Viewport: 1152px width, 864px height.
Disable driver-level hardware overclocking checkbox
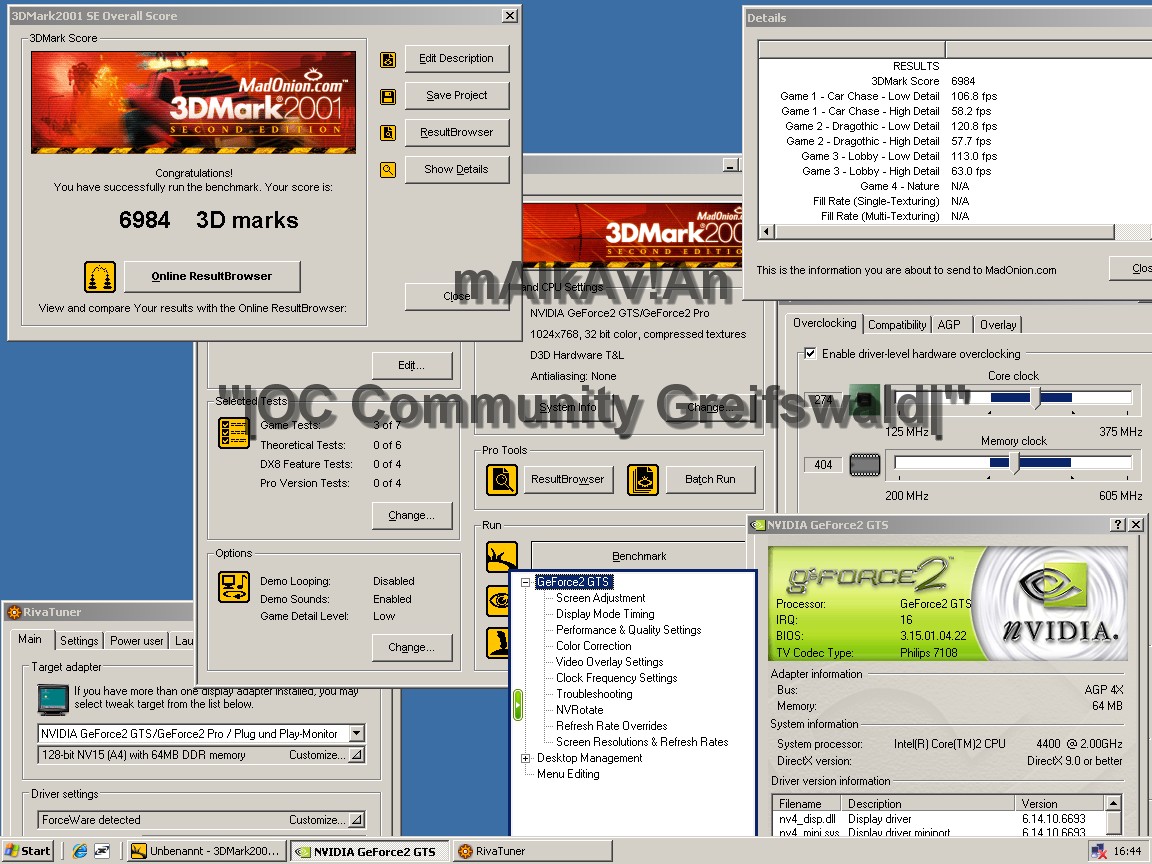click(810, 353)
